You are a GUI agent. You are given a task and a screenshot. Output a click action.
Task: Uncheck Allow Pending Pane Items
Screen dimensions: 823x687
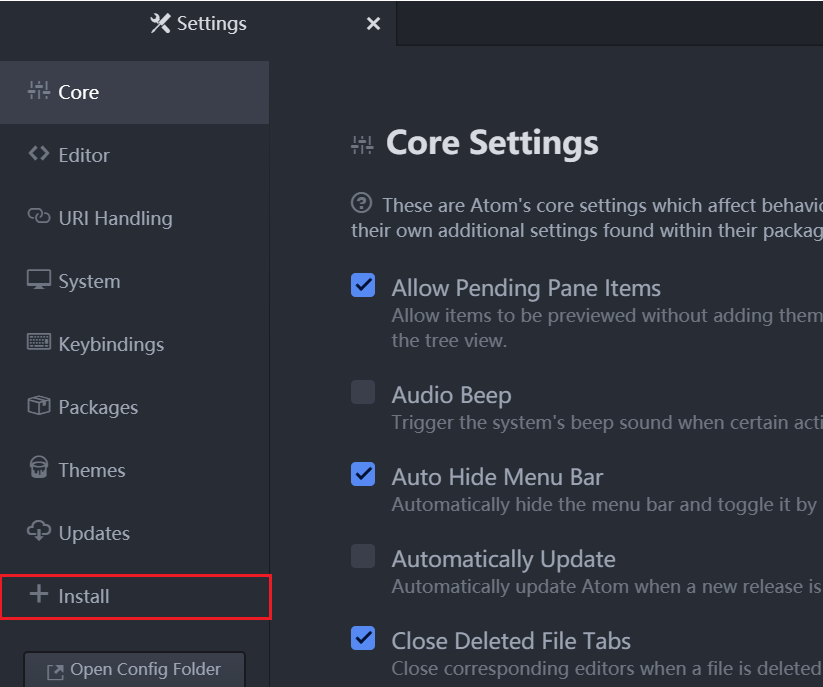click(x=363, y=286)
